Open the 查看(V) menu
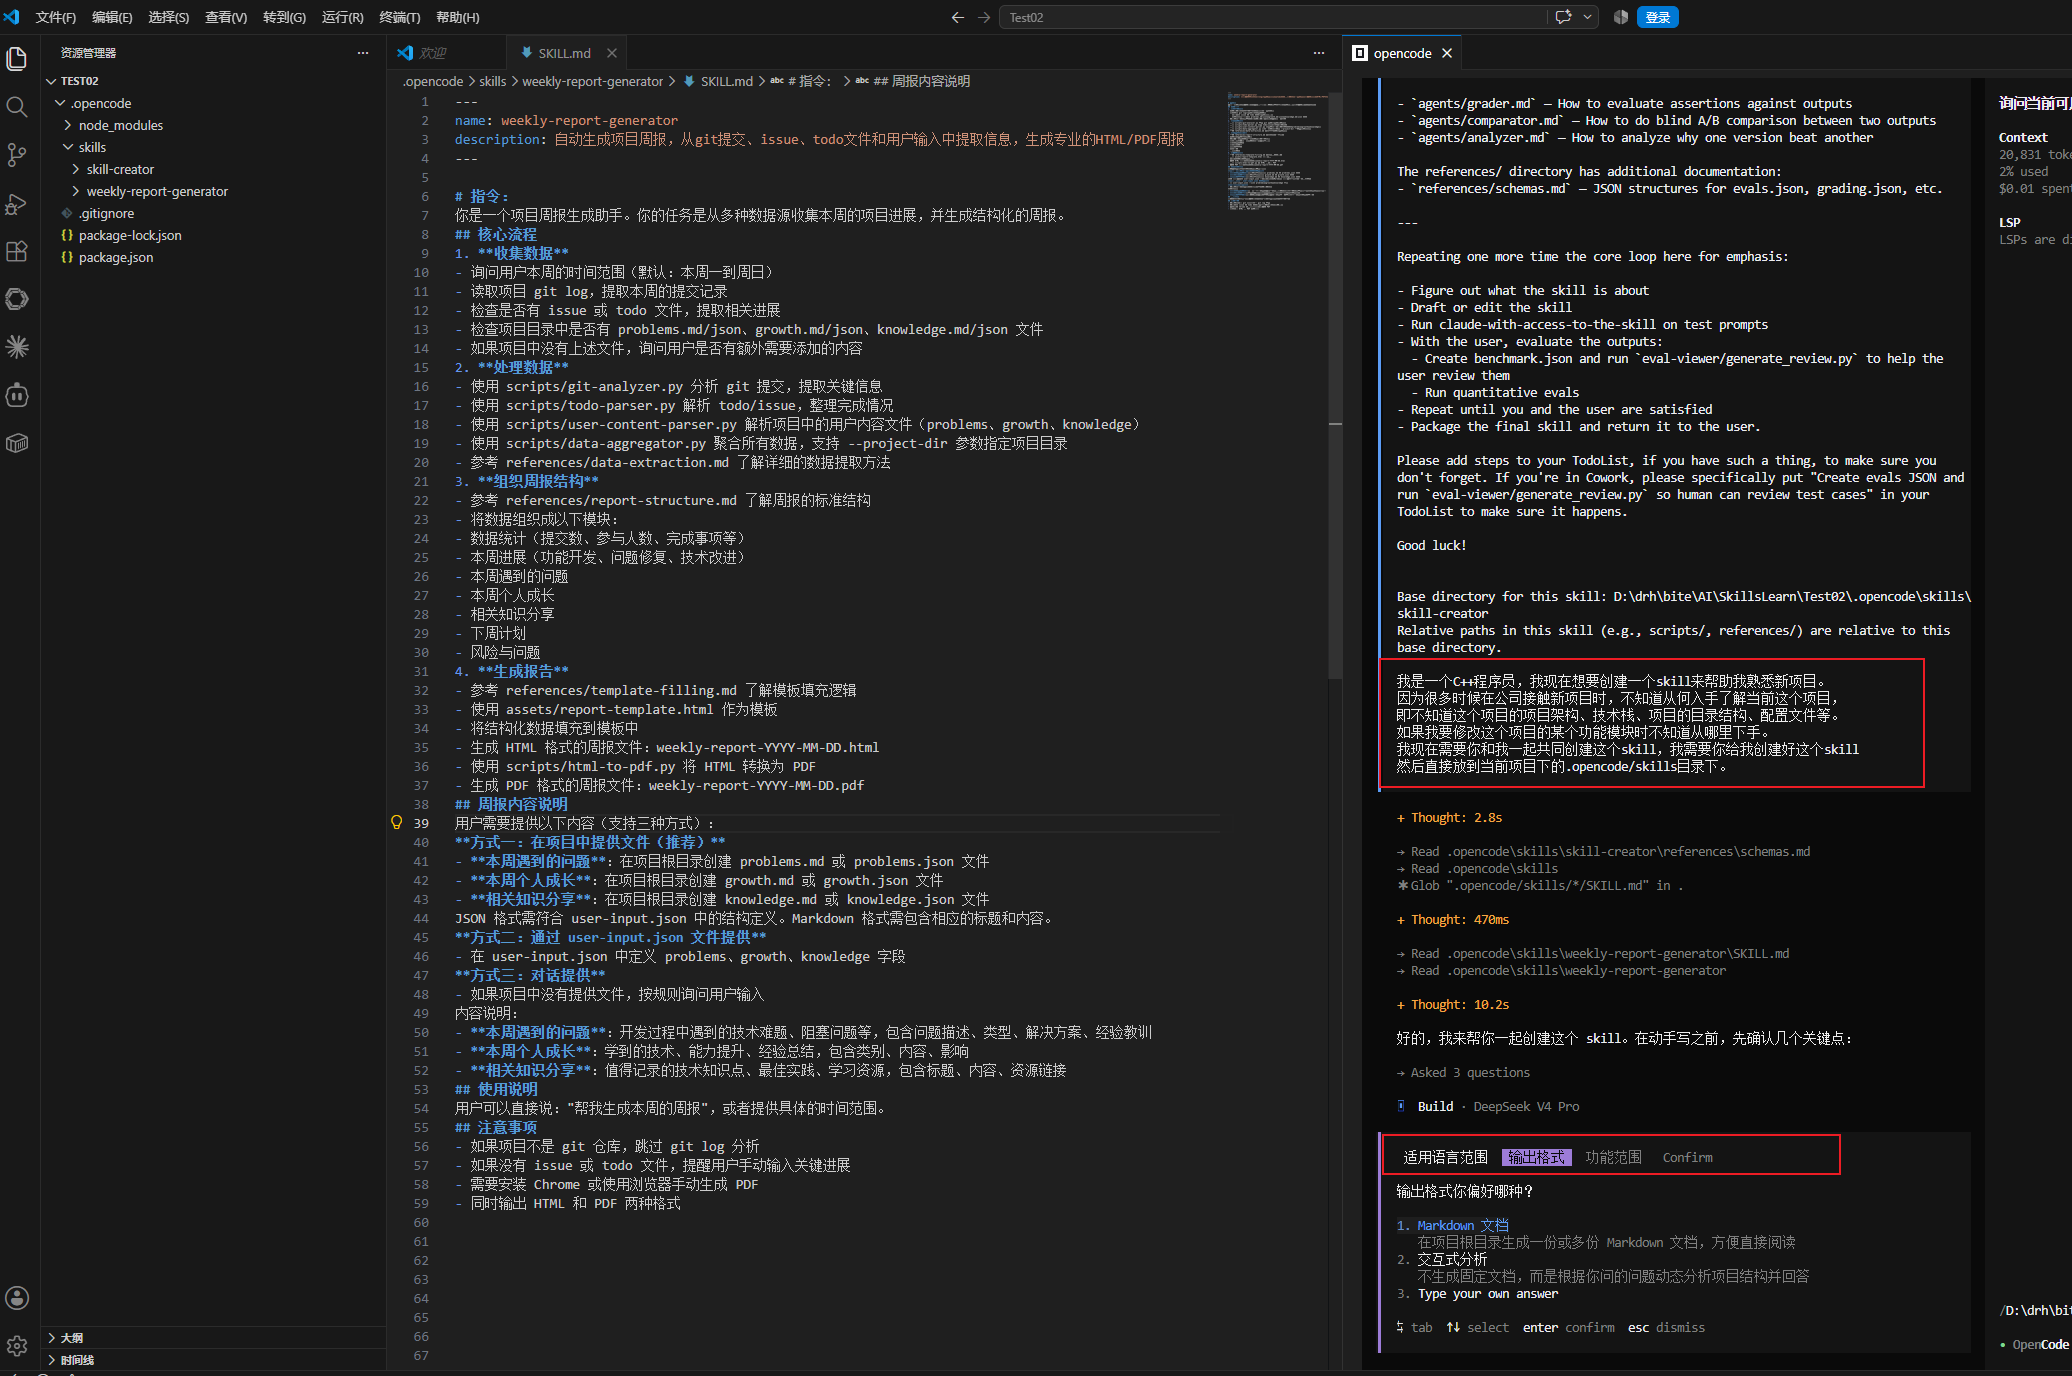The height and width of the screenshot is (1376, 2072). [x=226, y=17]
